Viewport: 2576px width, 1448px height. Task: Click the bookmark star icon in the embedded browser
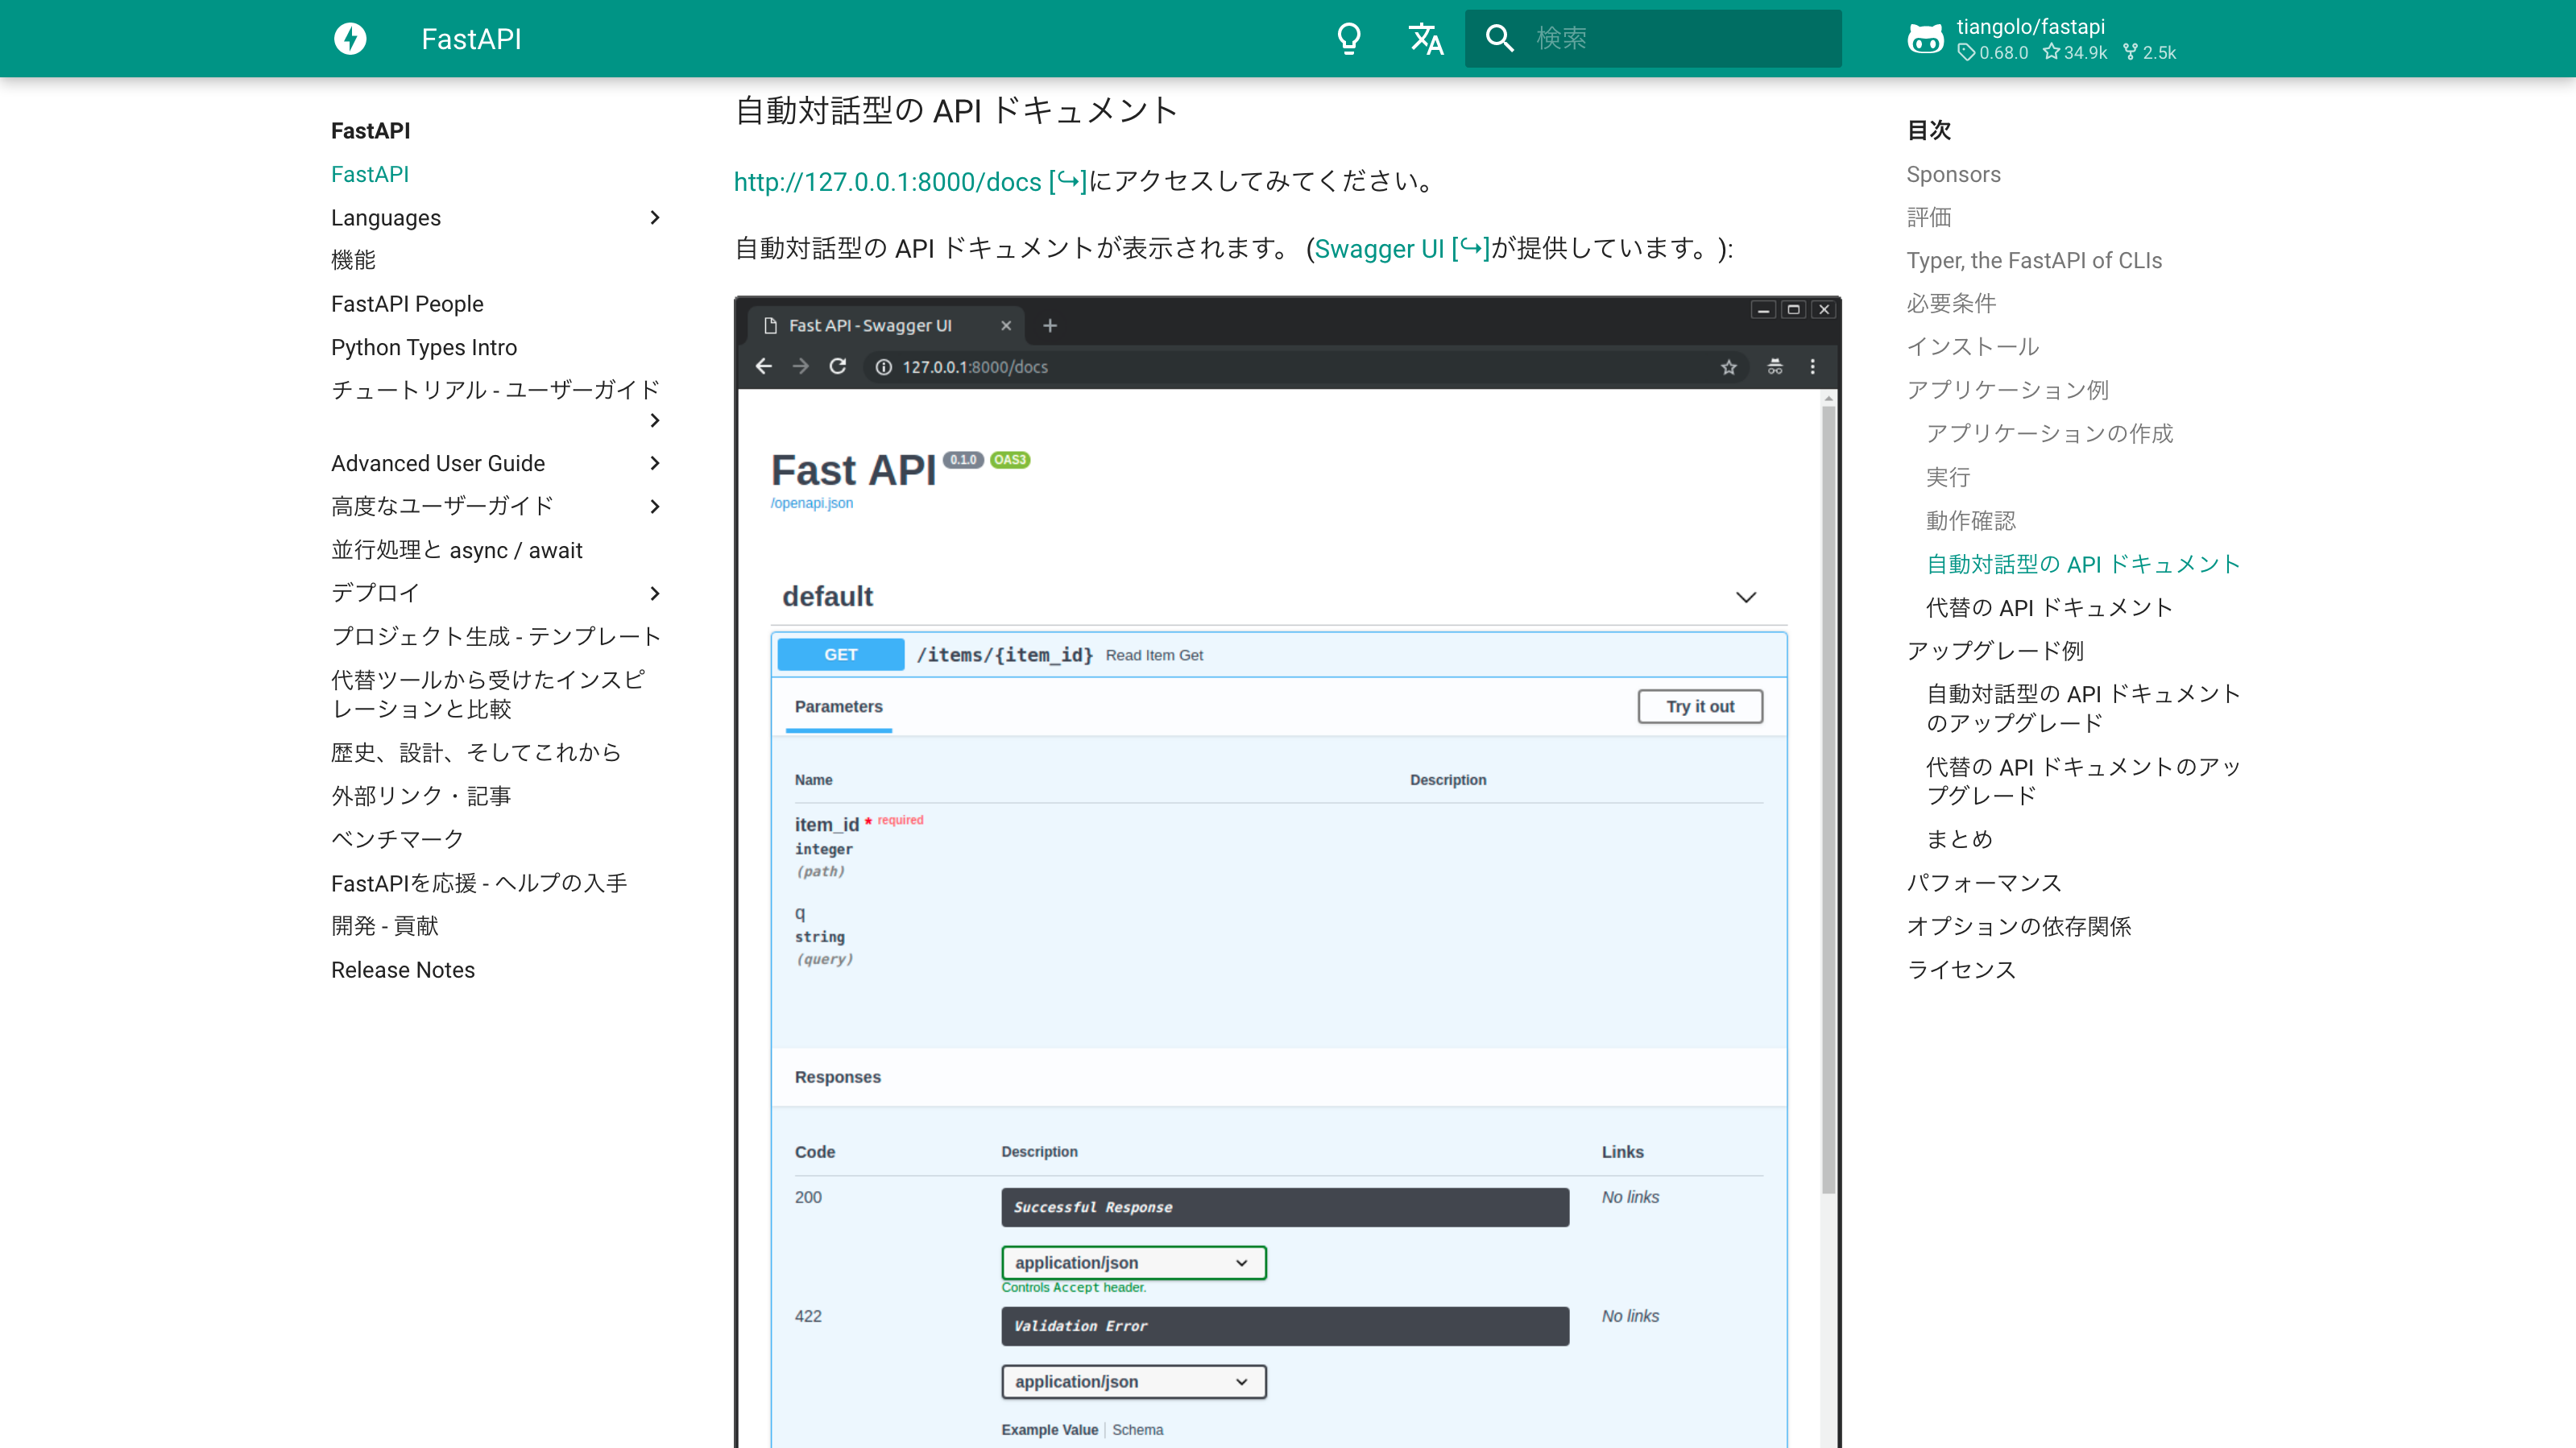pyautogui.click(x=1729, y=367)
